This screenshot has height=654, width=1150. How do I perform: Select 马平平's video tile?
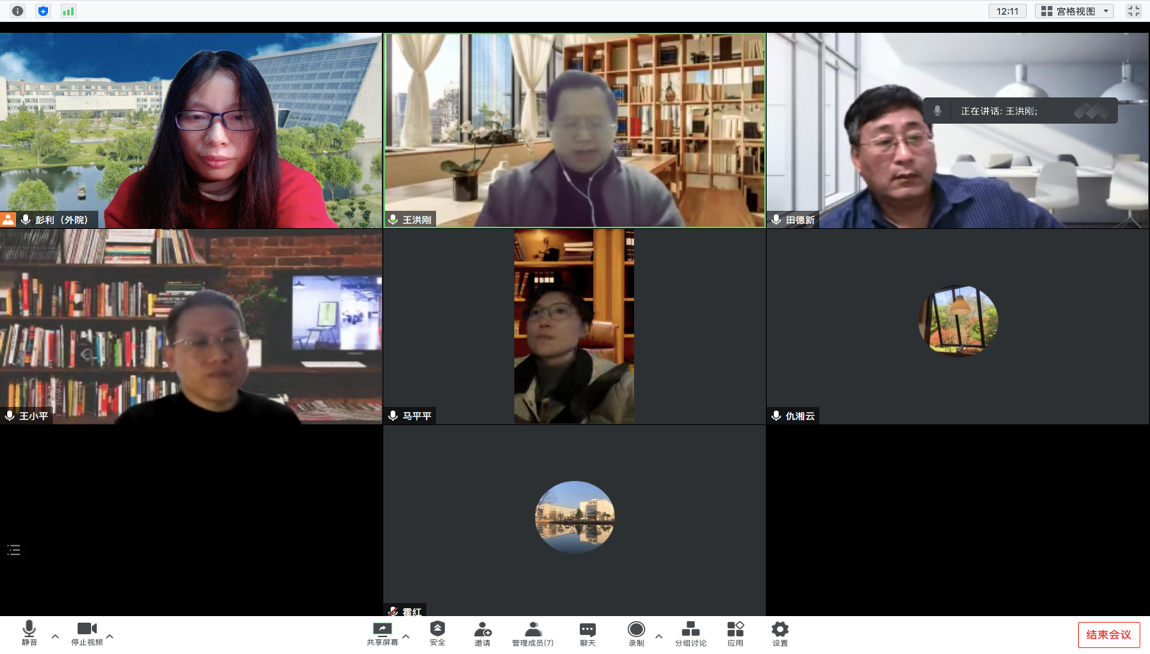[574, 326]
